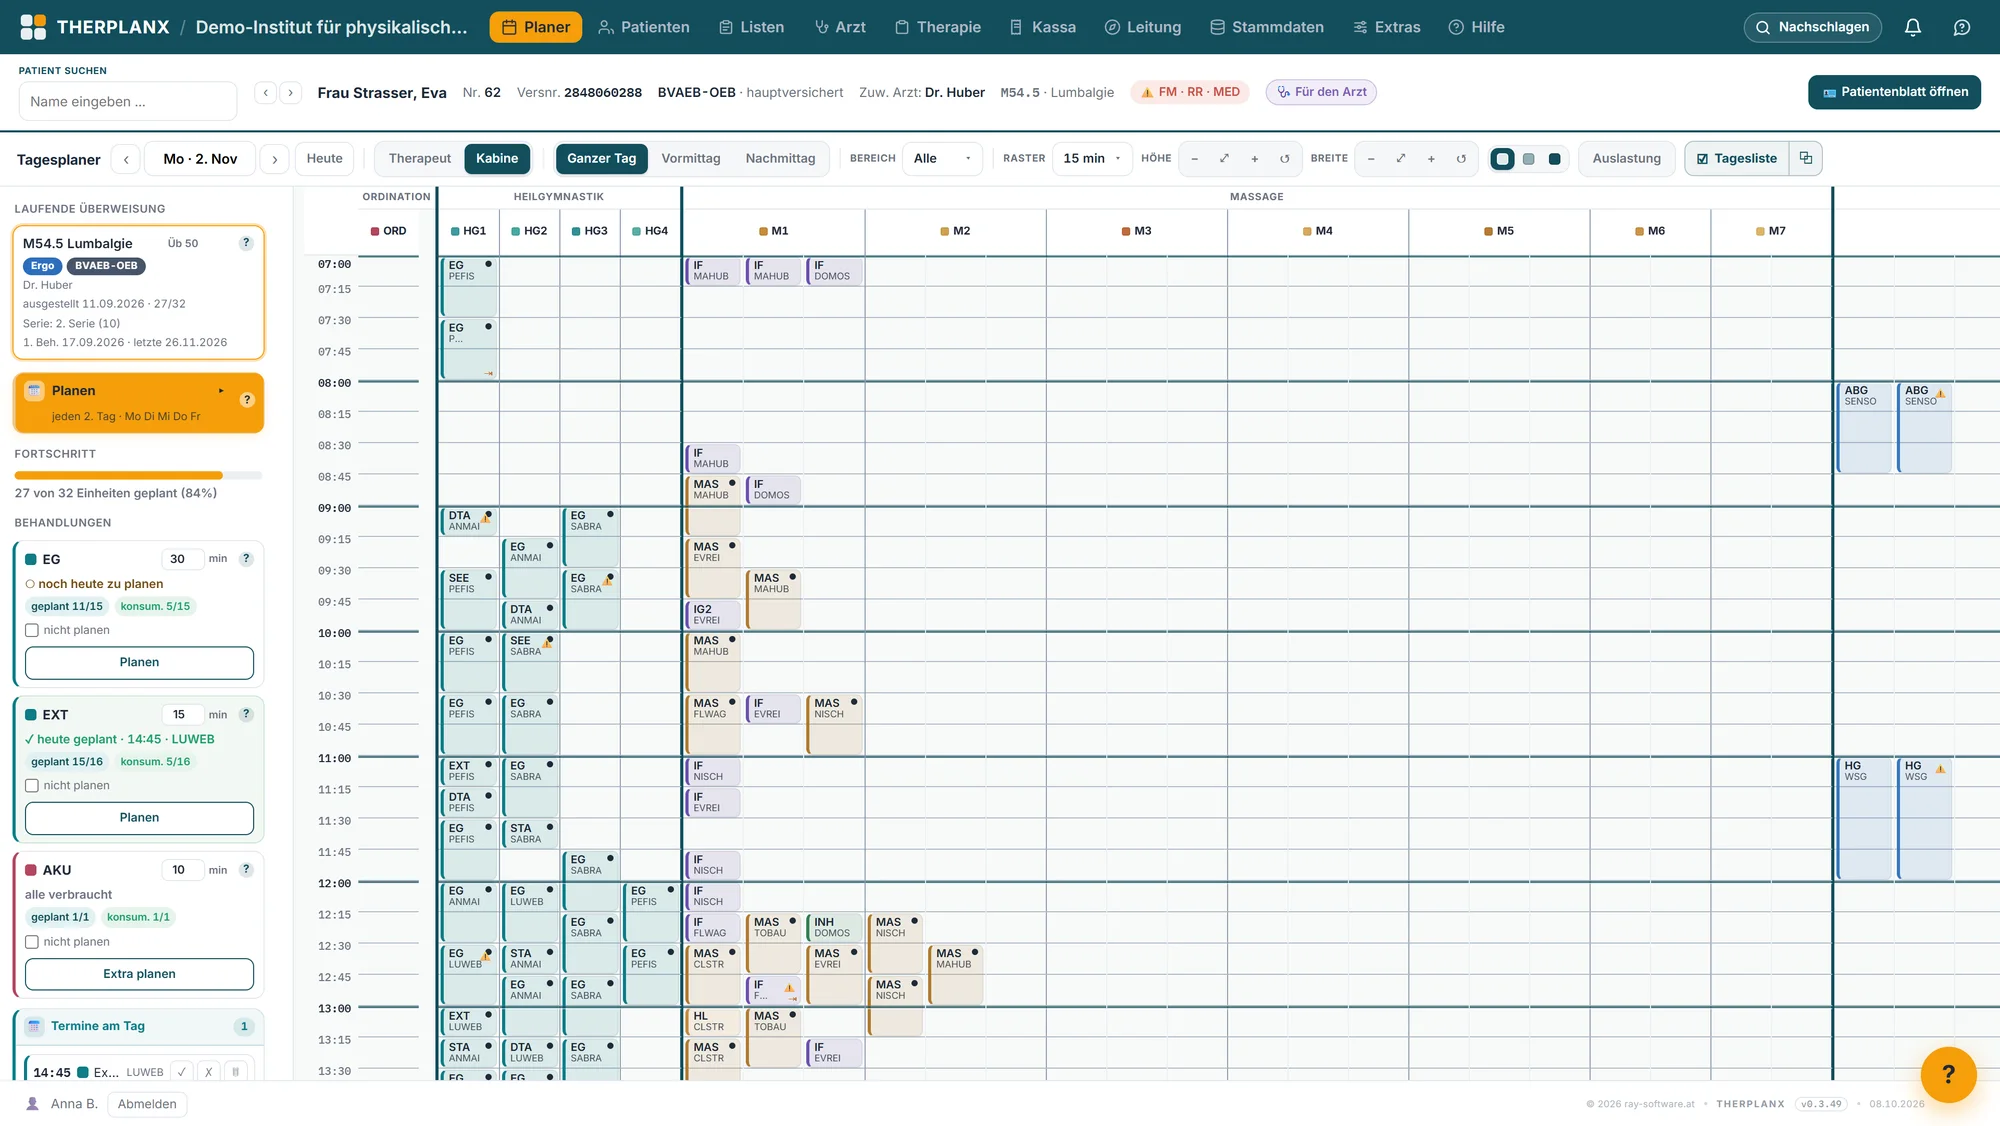Select the medium gray density swatch

pos(1528,159)
